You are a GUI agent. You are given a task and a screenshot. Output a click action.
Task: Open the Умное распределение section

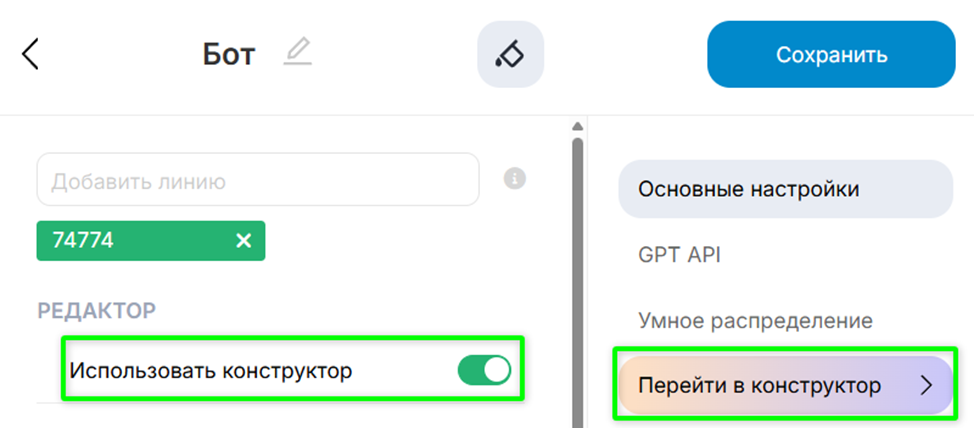click(755, 321)
